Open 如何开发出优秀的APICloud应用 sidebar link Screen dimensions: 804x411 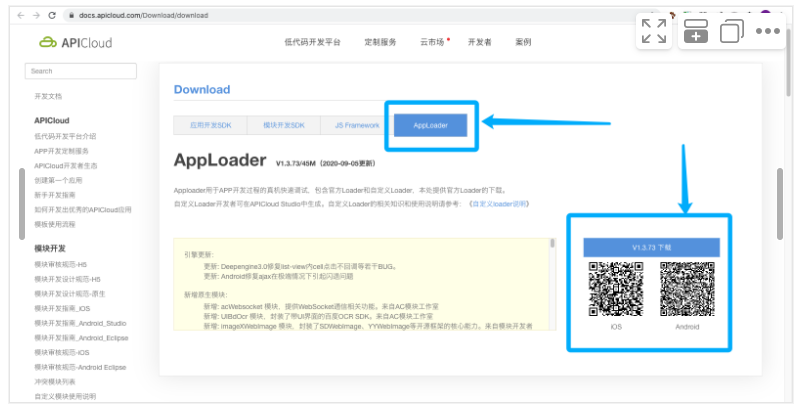[x=83, y=210]
